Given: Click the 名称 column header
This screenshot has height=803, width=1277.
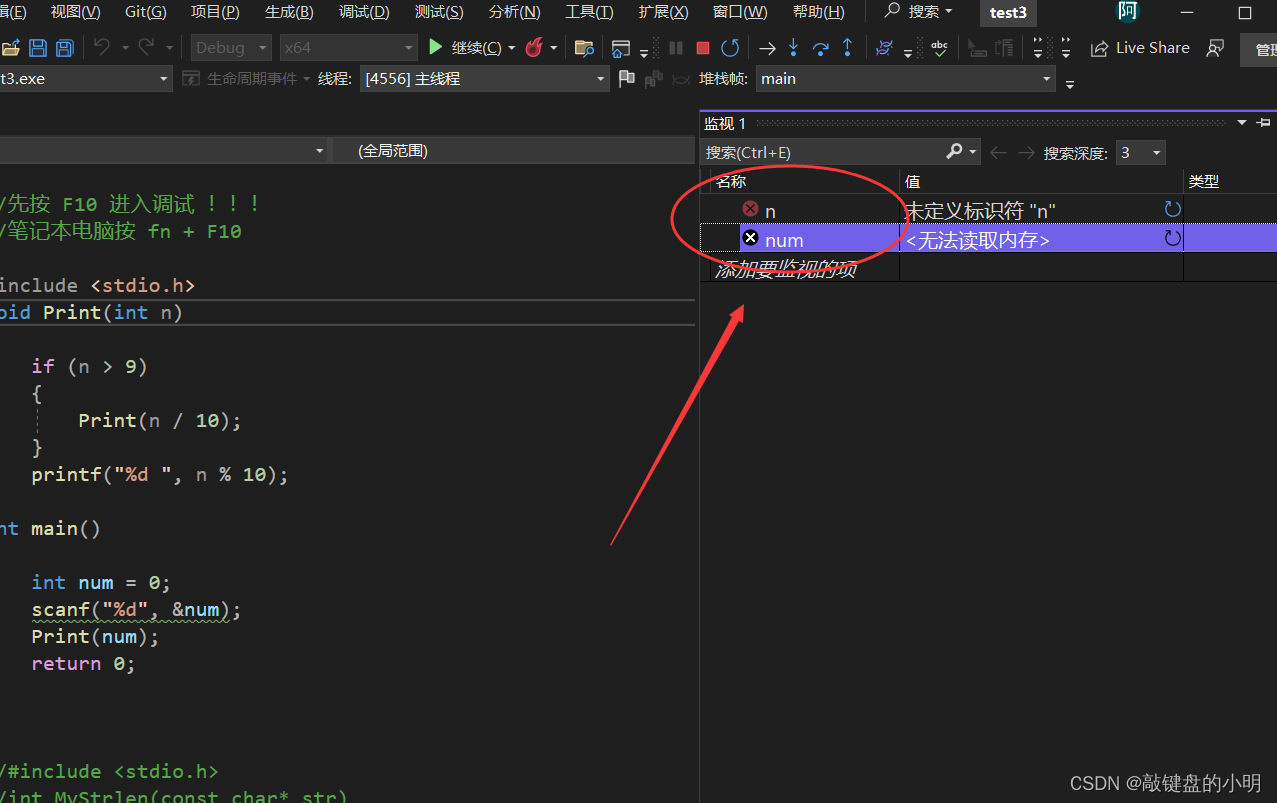Looking at the screenshot, I should click(731, 181).
